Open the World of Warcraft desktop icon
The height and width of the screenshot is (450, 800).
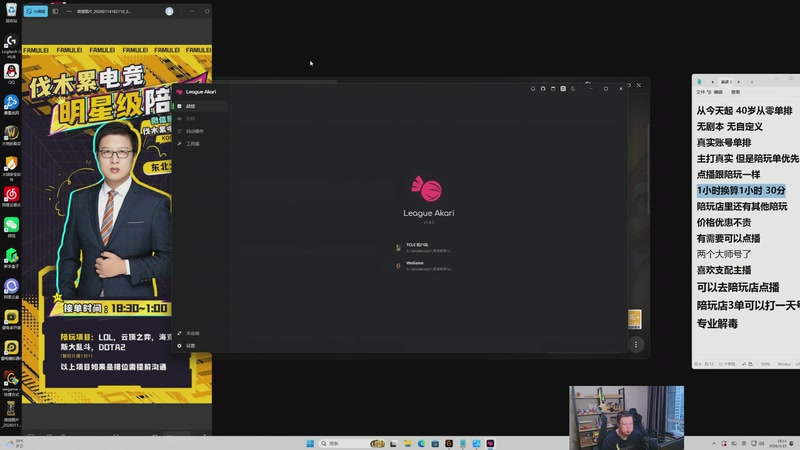coord(11,135)
